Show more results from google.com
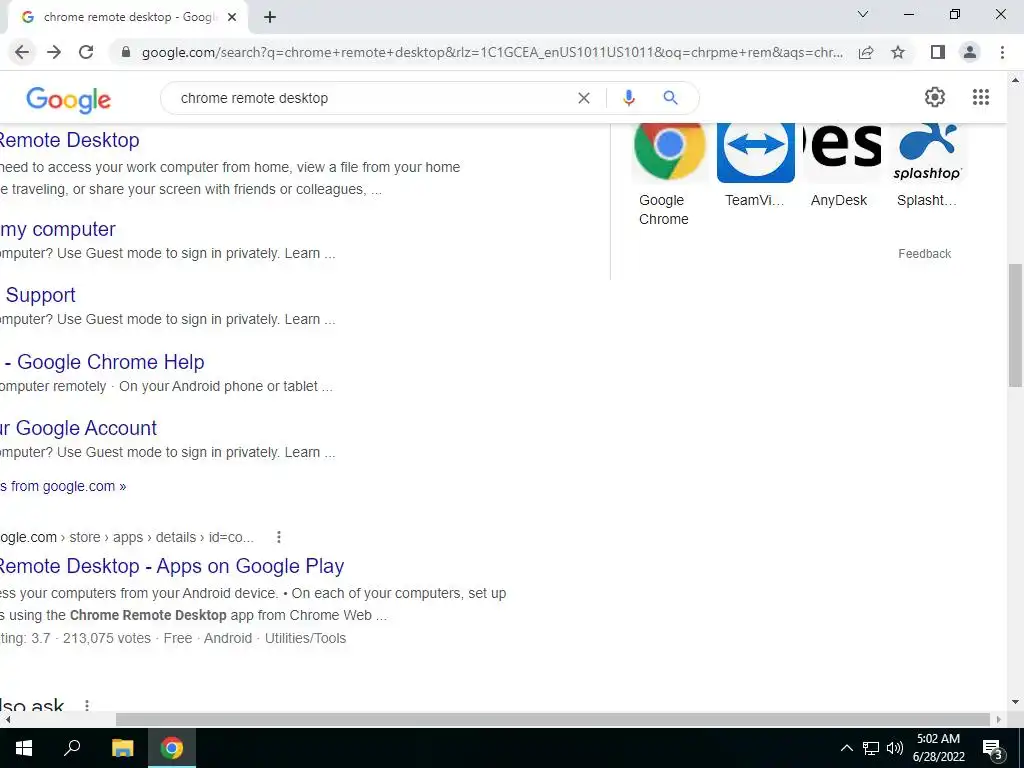1024x768 pixels. (x=63, y=486)
